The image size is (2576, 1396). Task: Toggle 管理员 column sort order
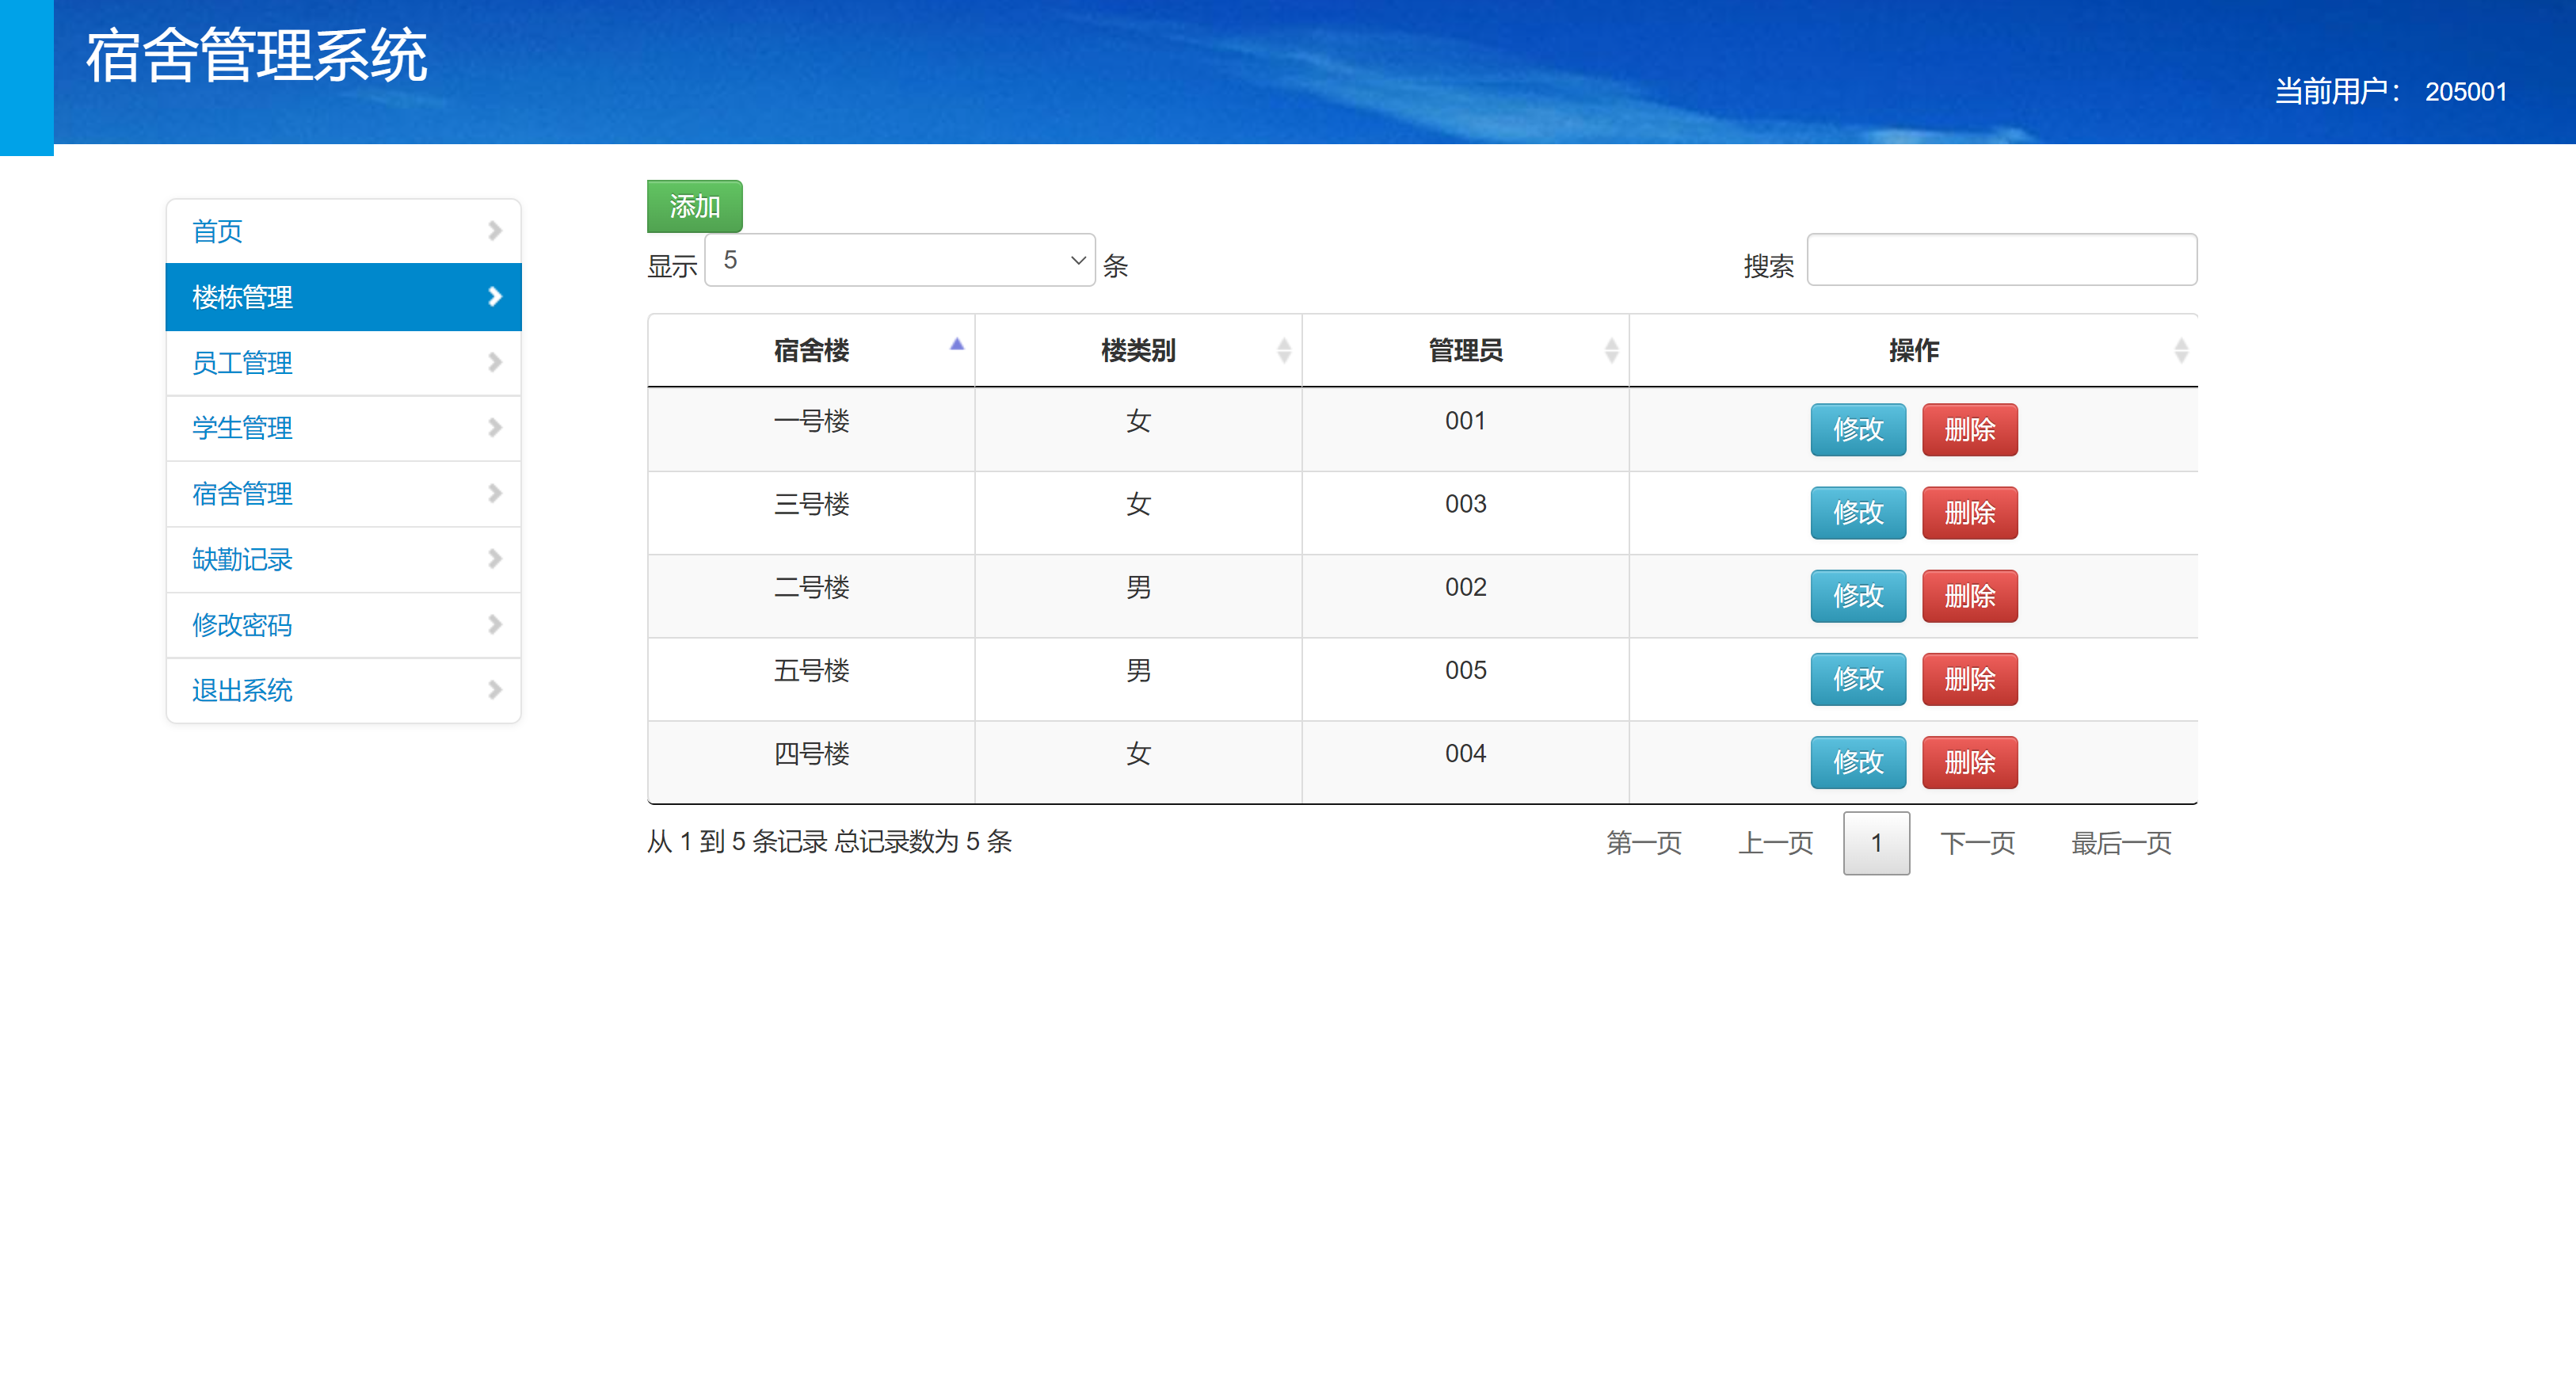pyautogui.click(x=1612, y=350)
